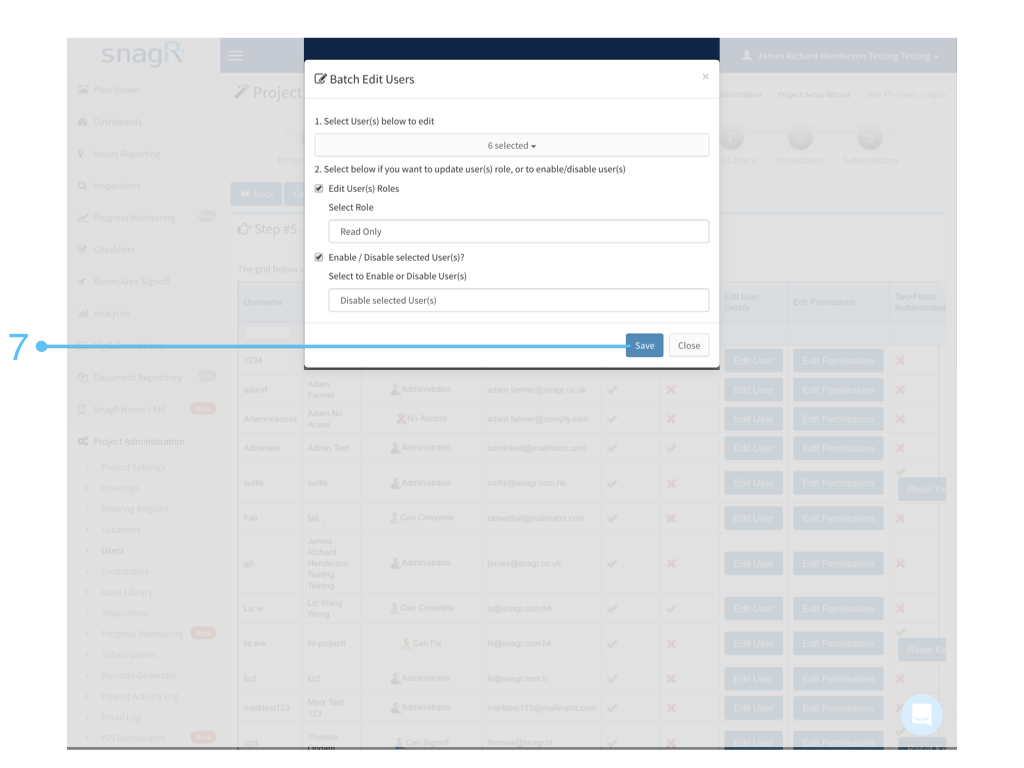
Task: Click the Project Setup Wizard breadcrumb
Action: [x=814, y=95]
